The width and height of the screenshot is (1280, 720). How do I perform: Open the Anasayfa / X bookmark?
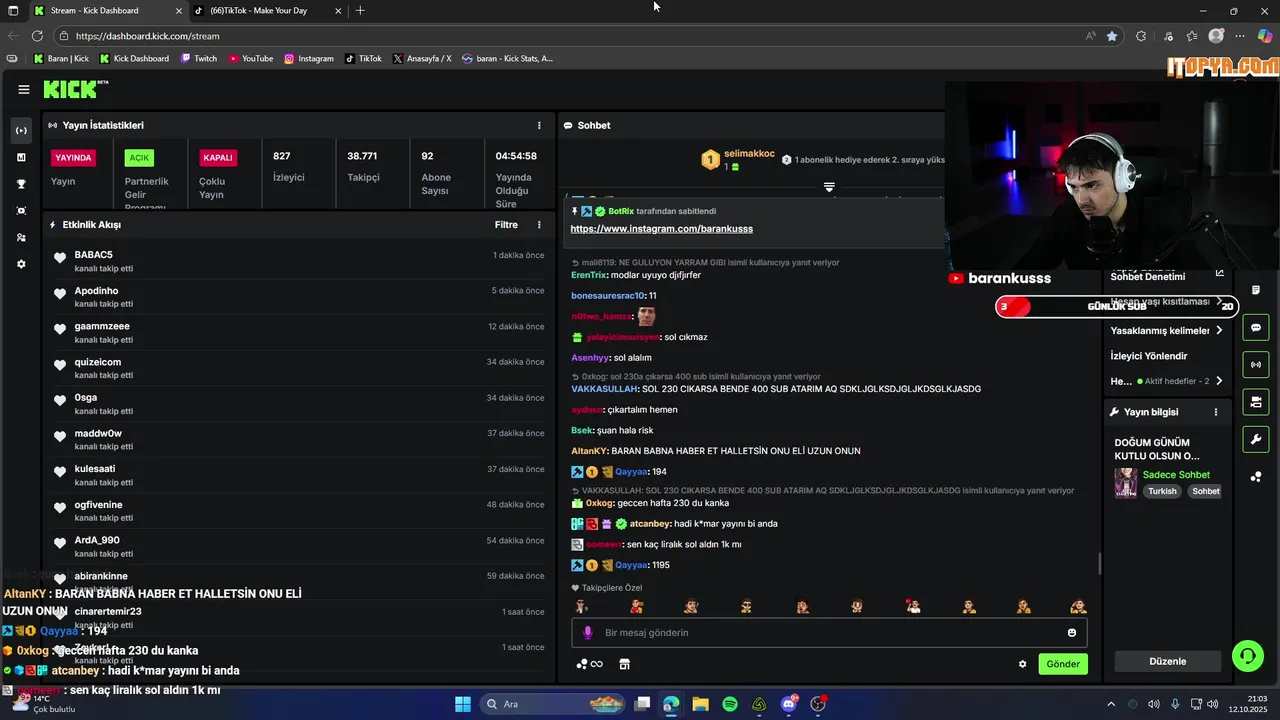coord(422,59)
